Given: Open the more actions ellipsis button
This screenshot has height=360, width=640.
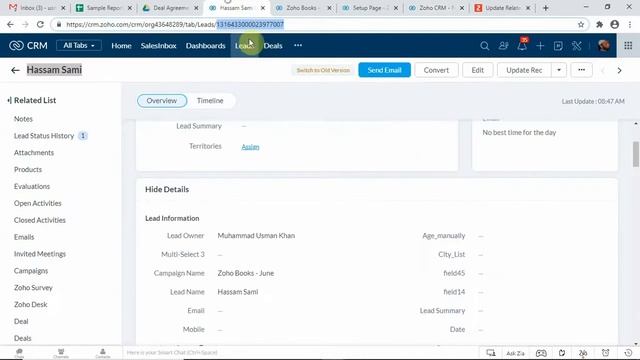Looking at the screenshot, I should [581, 70].
